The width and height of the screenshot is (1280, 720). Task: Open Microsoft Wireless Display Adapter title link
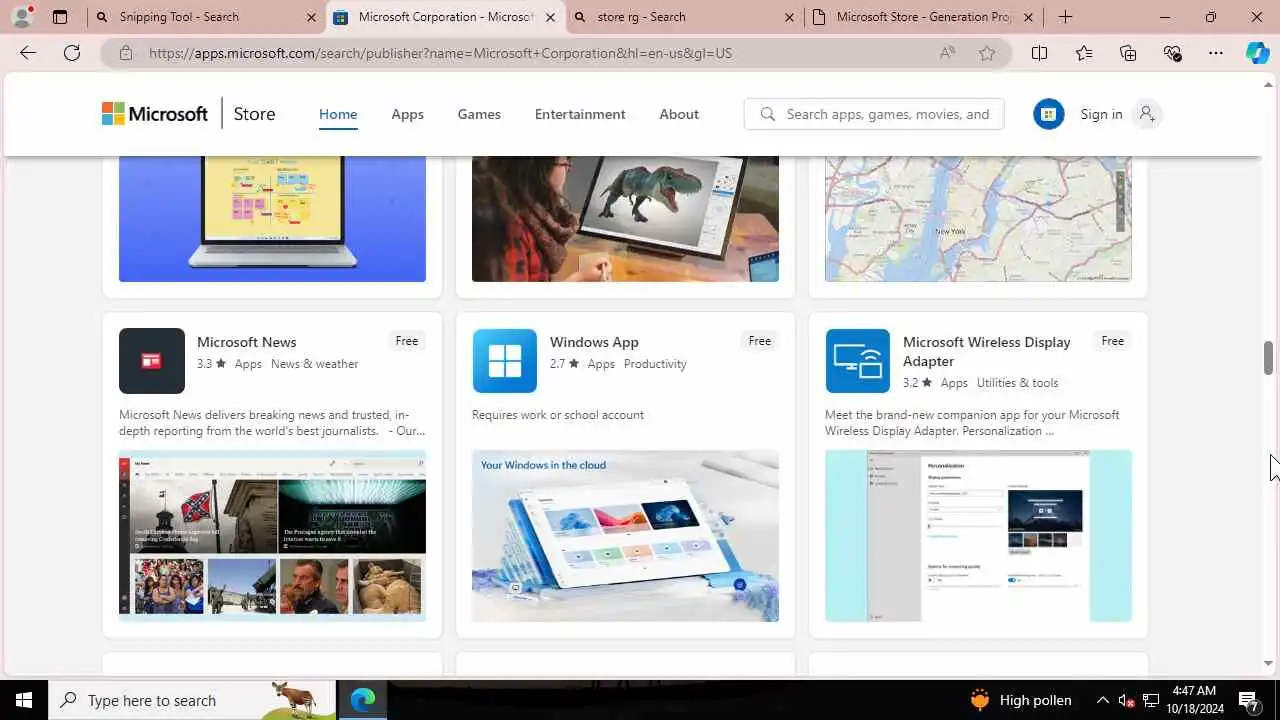point(986,351)
